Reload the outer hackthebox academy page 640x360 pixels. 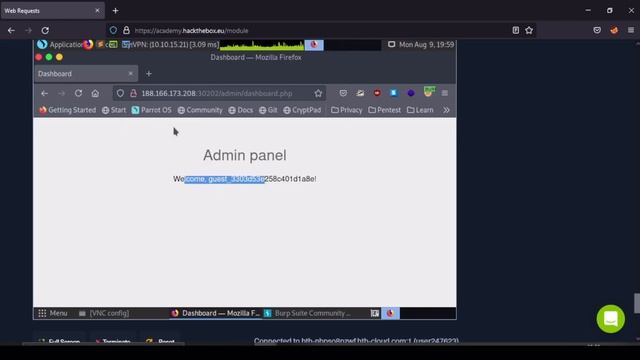[x=45, y=30]
